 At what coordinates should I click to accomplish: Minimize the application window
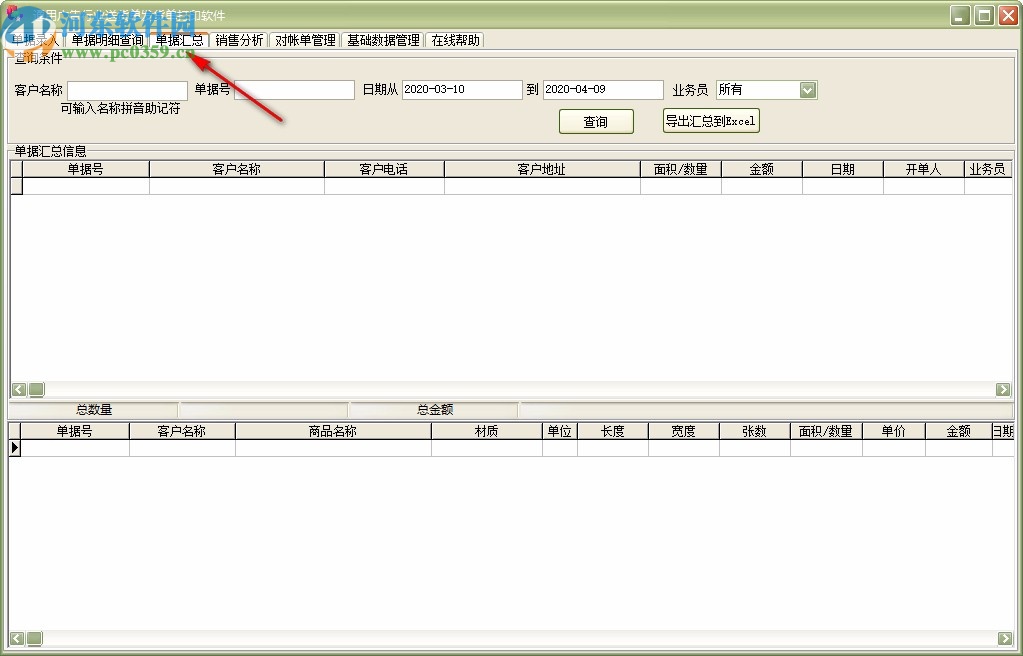tap(960, 15)
